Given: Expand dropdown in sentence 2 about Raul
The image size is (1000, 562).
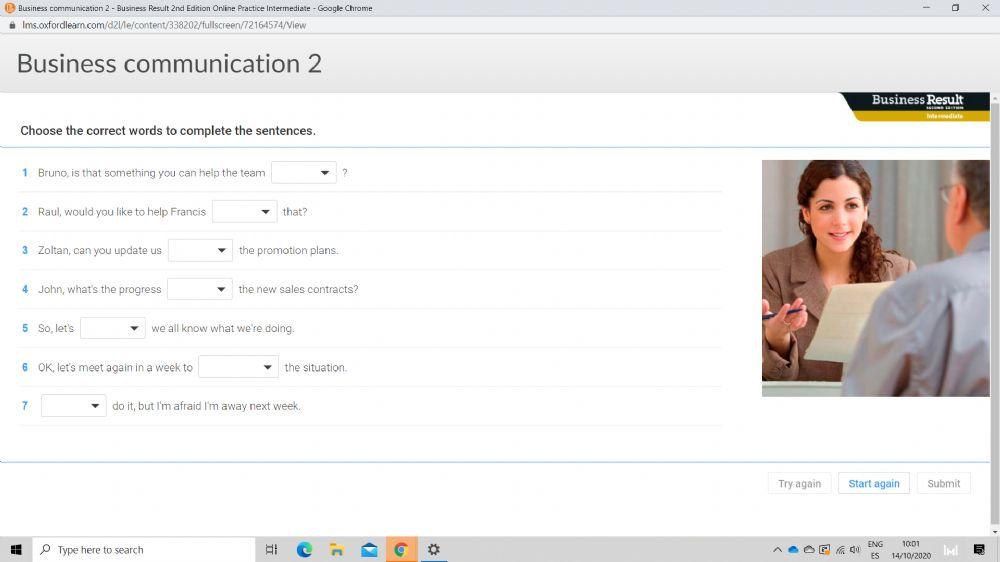Looking at the screenshot, I should point(244,212).
